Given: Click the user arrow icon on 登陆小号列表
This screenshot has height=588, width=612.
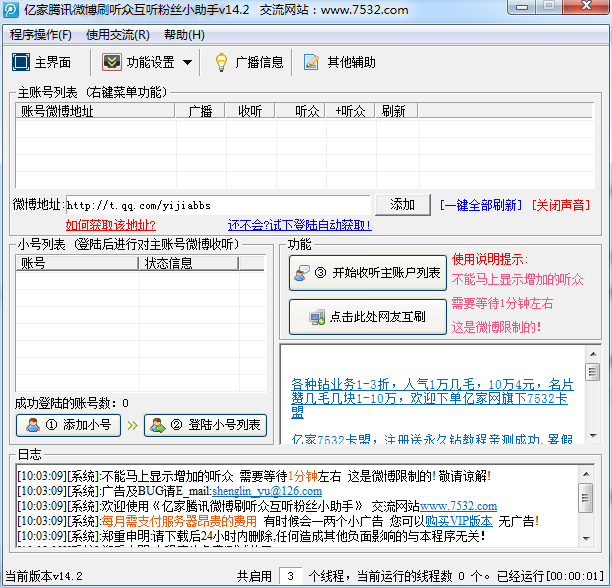Looking at the screenshot, I should [158, 425].
